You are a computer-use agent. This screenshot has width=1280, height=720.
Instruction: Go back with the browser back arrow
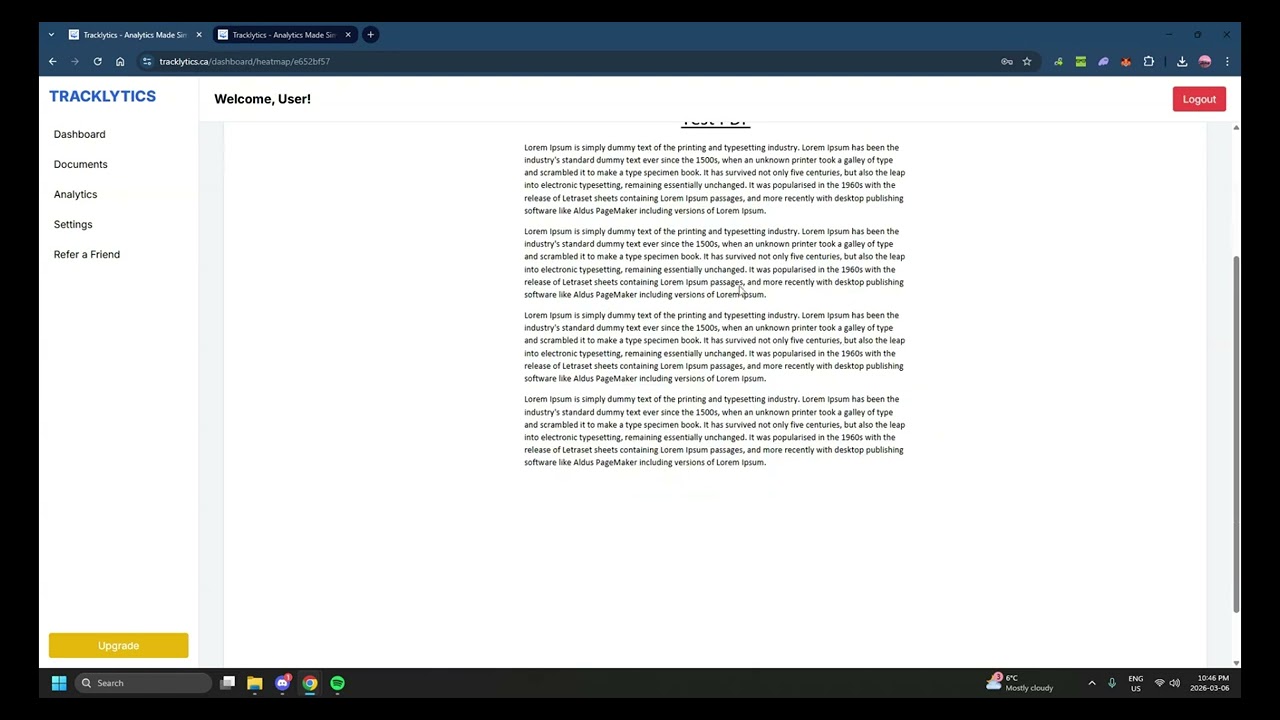[x=53, y=61]
